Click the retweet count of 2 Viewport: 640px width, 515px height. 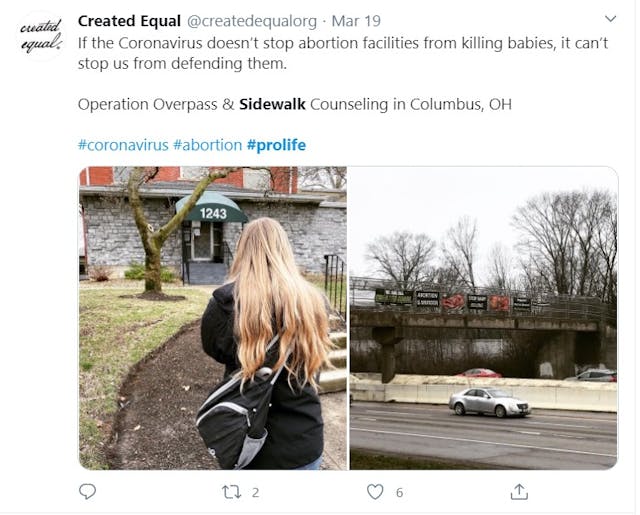tap(255, 492)
